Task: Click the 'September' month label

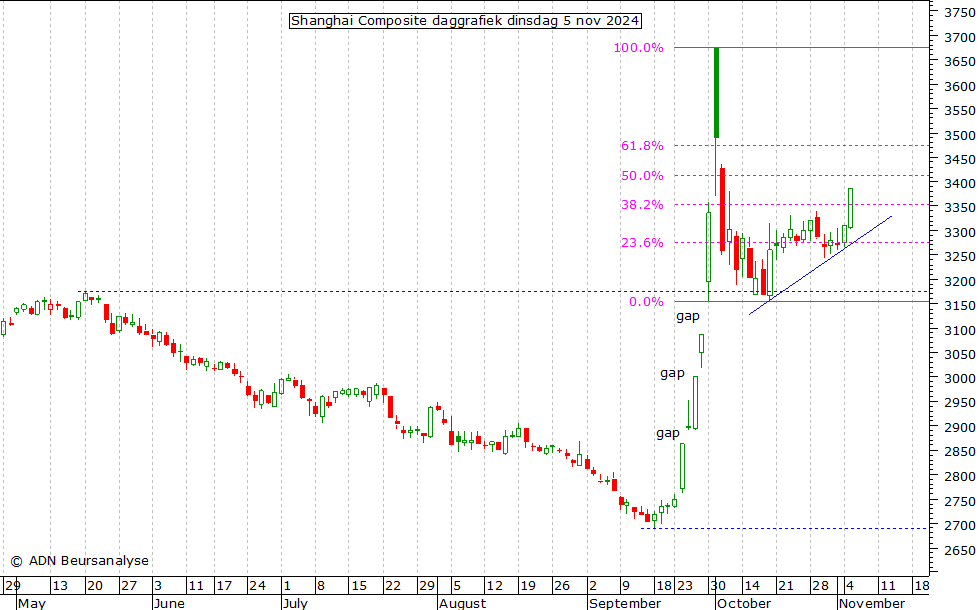Action: coord(625,603)
